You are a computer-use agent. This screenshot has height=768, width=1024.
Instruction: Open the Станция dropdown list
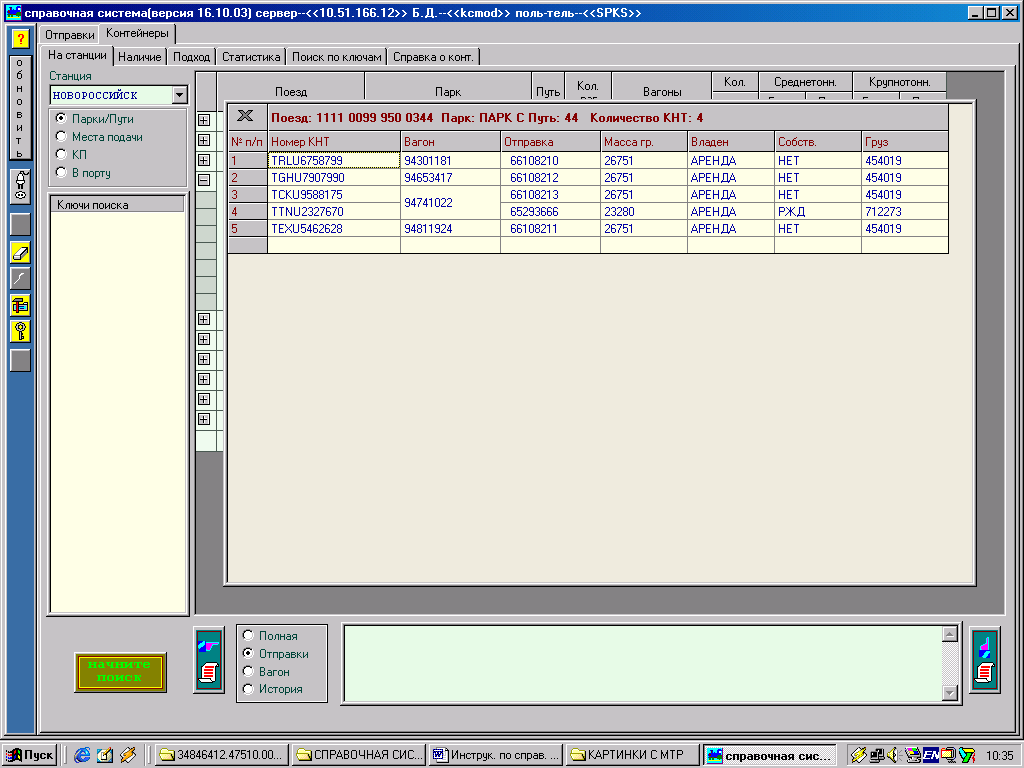tap(179, 95)
